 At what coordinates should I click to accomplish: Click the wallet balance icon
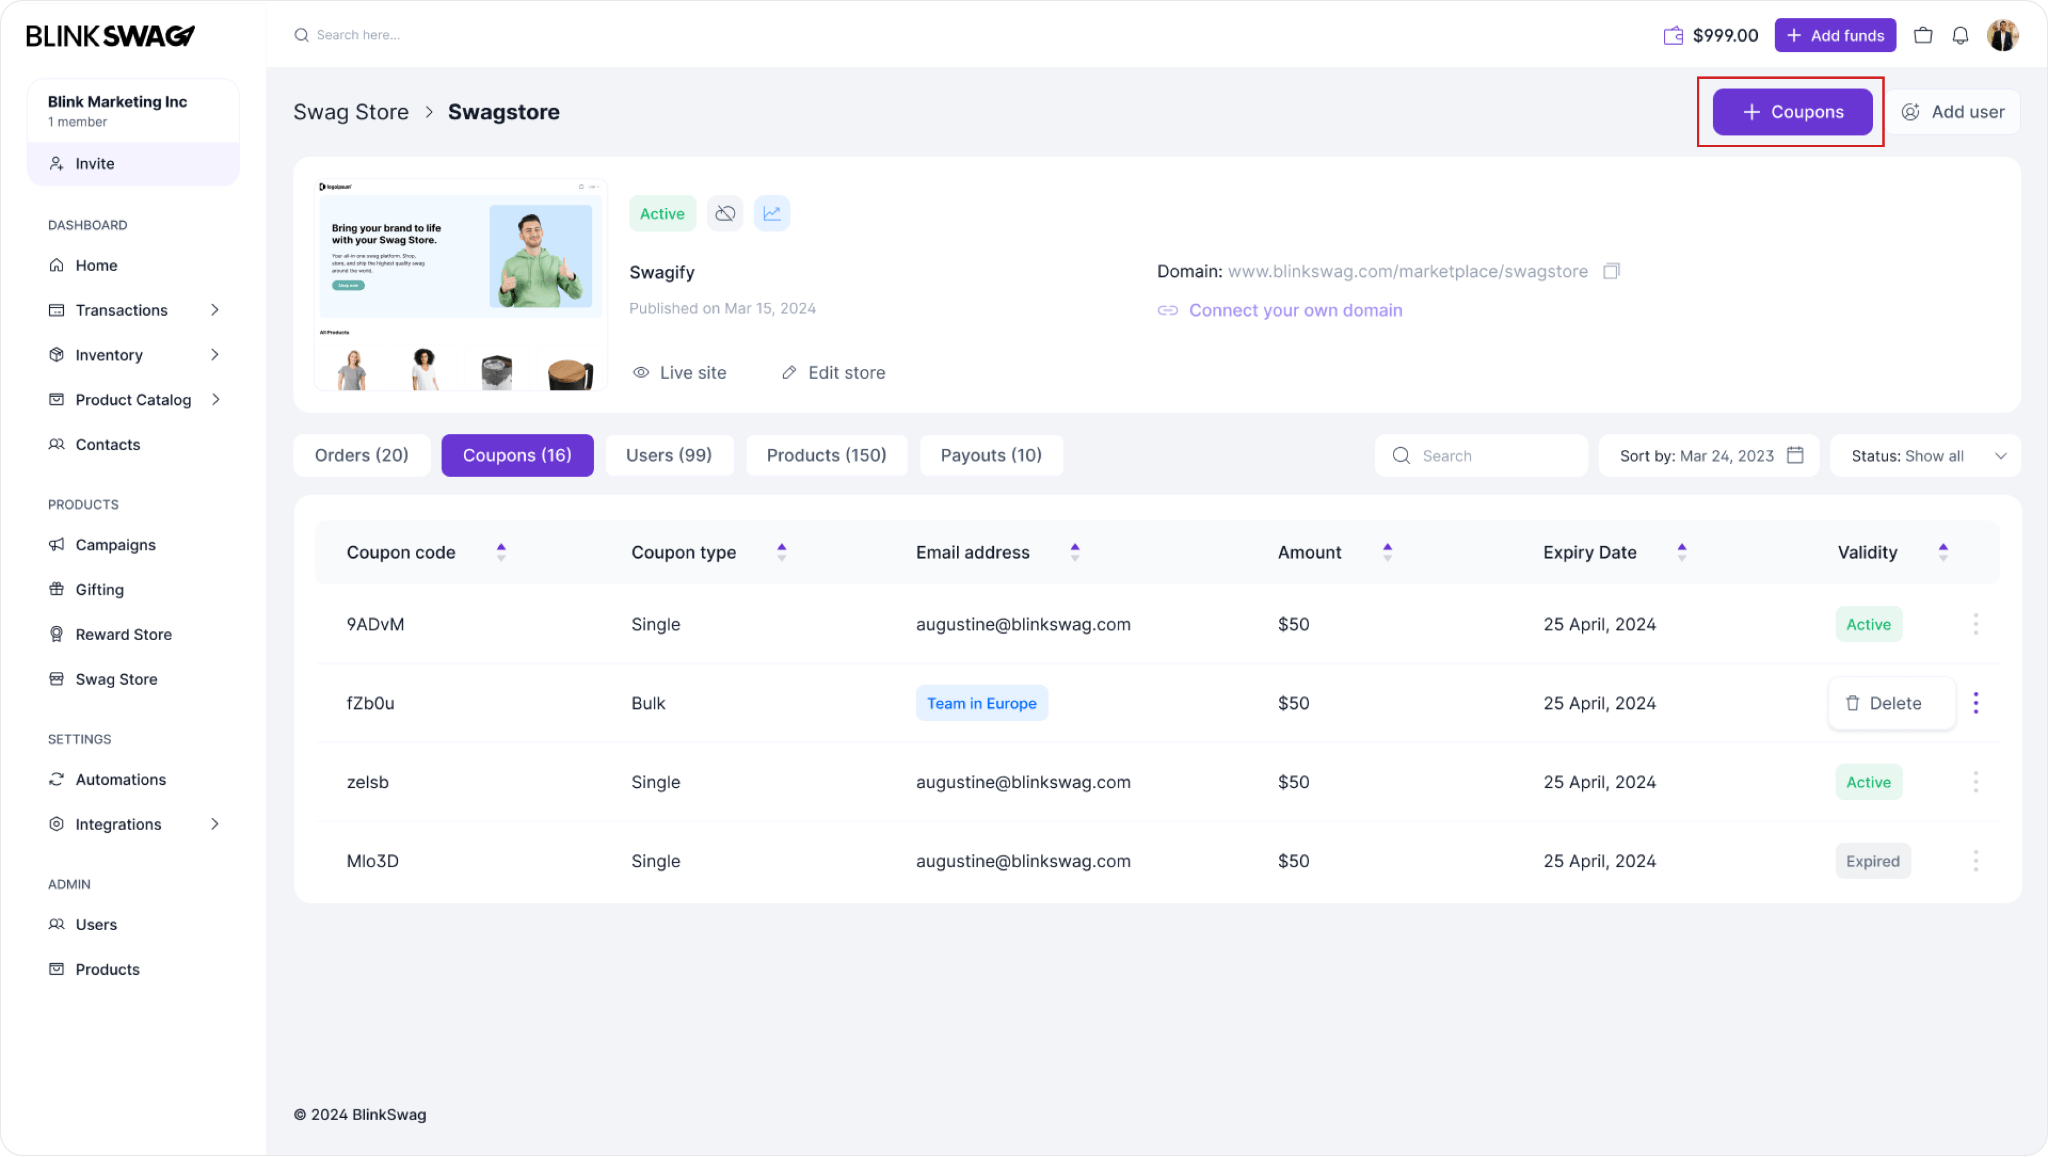[x=1673, y=36]
